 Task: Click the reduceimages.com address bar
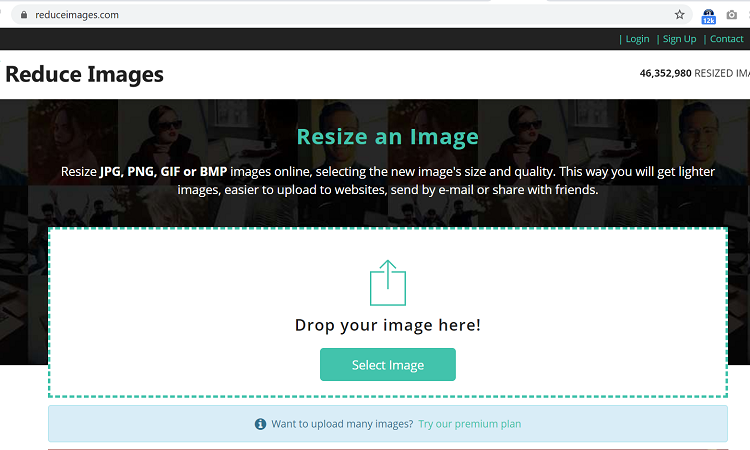352,15
